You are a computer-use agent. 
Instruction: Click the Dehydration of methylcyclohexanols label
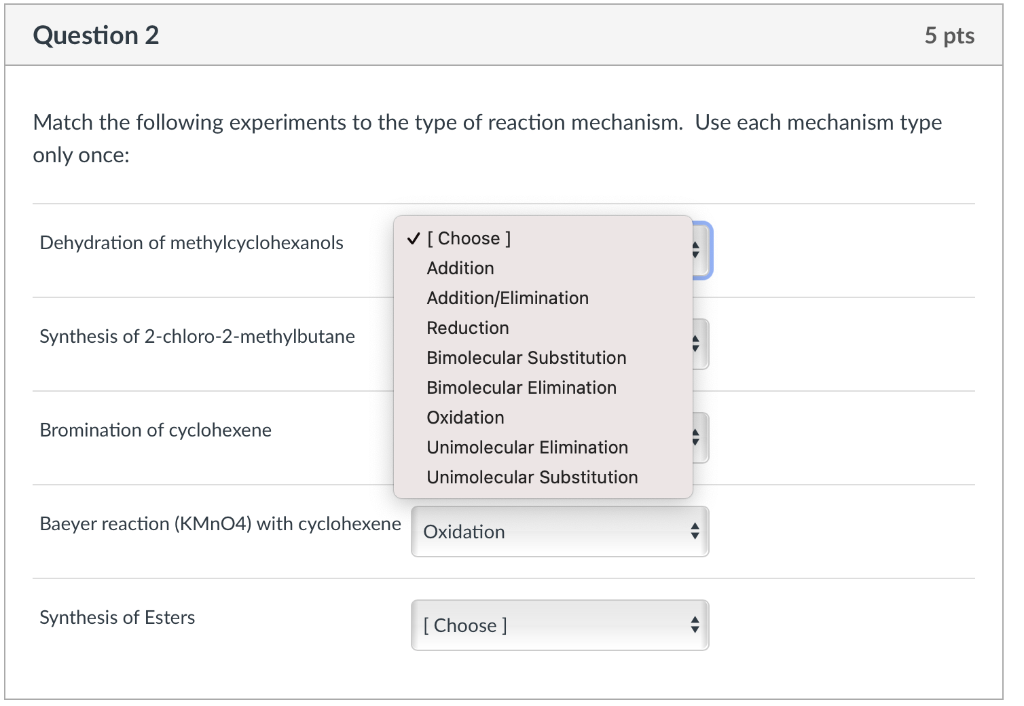point(191,243)
